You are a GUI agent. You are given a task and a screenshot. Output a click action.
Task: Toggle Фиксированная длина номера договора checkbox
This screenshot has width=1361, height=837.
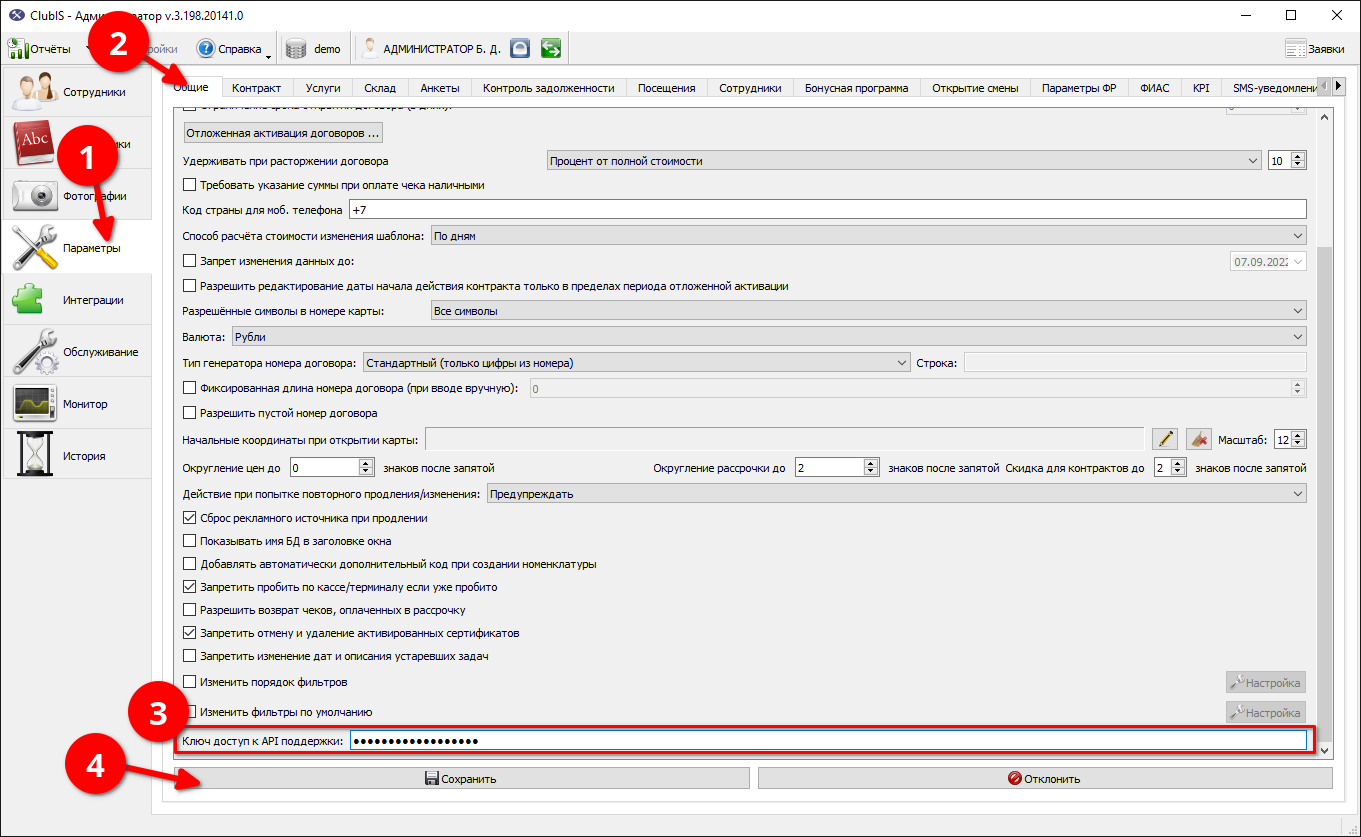click(190, 388)
